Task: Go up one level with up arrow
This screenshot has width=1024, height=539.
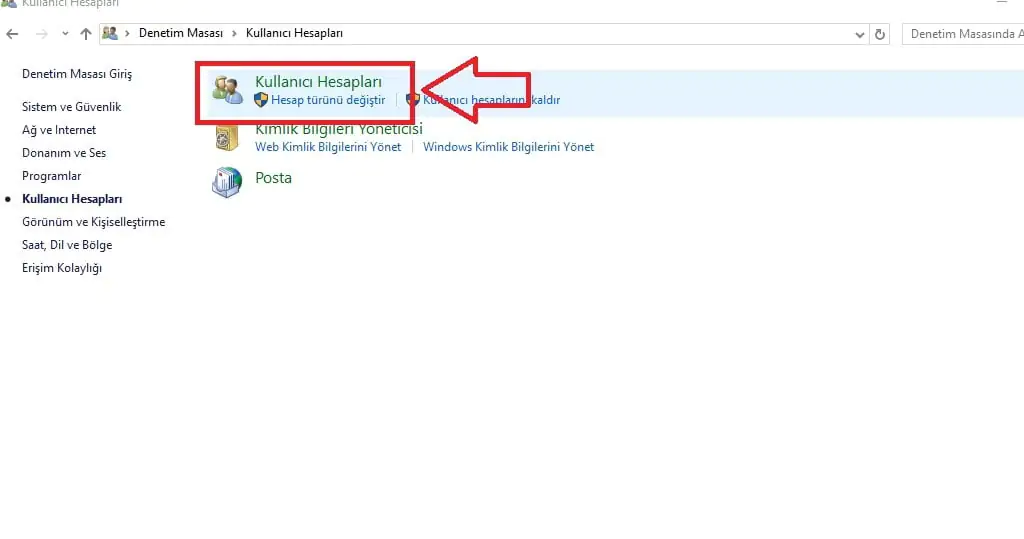Action: [86, 34]
